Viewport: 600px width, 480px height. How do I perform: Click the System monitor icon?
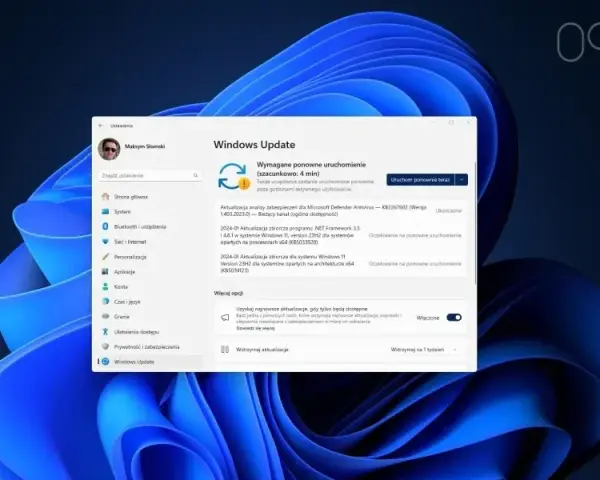click(106, 212)
